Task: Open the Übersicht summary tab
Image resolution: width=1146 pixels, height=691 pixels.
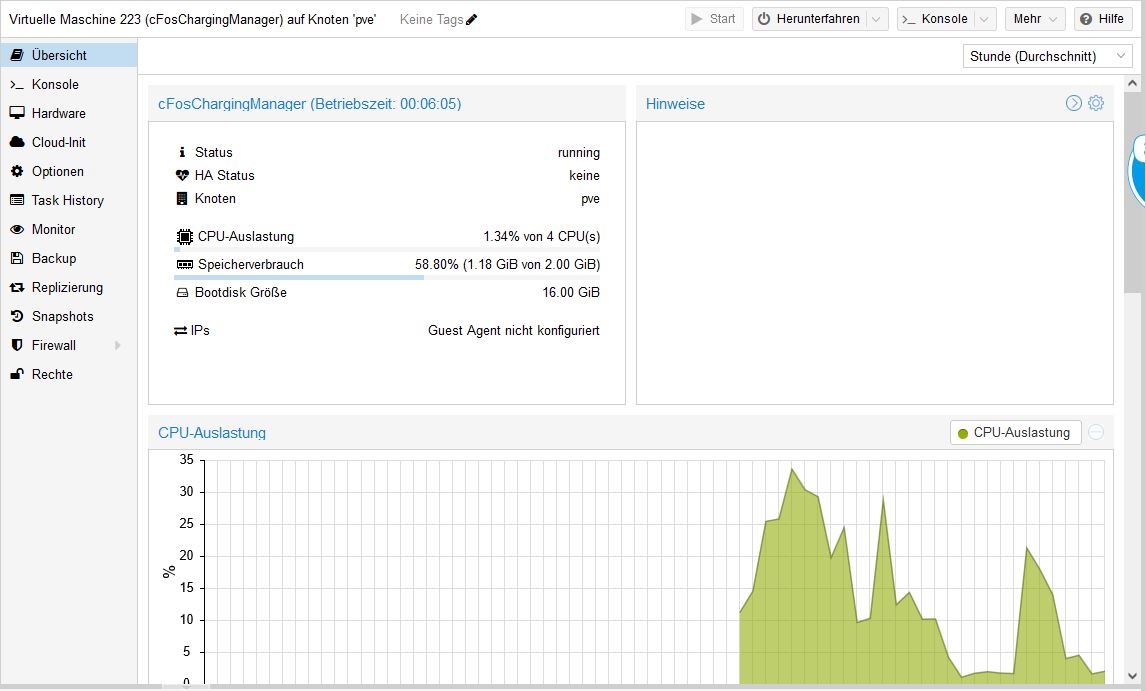Action: [x=69, y=55]
